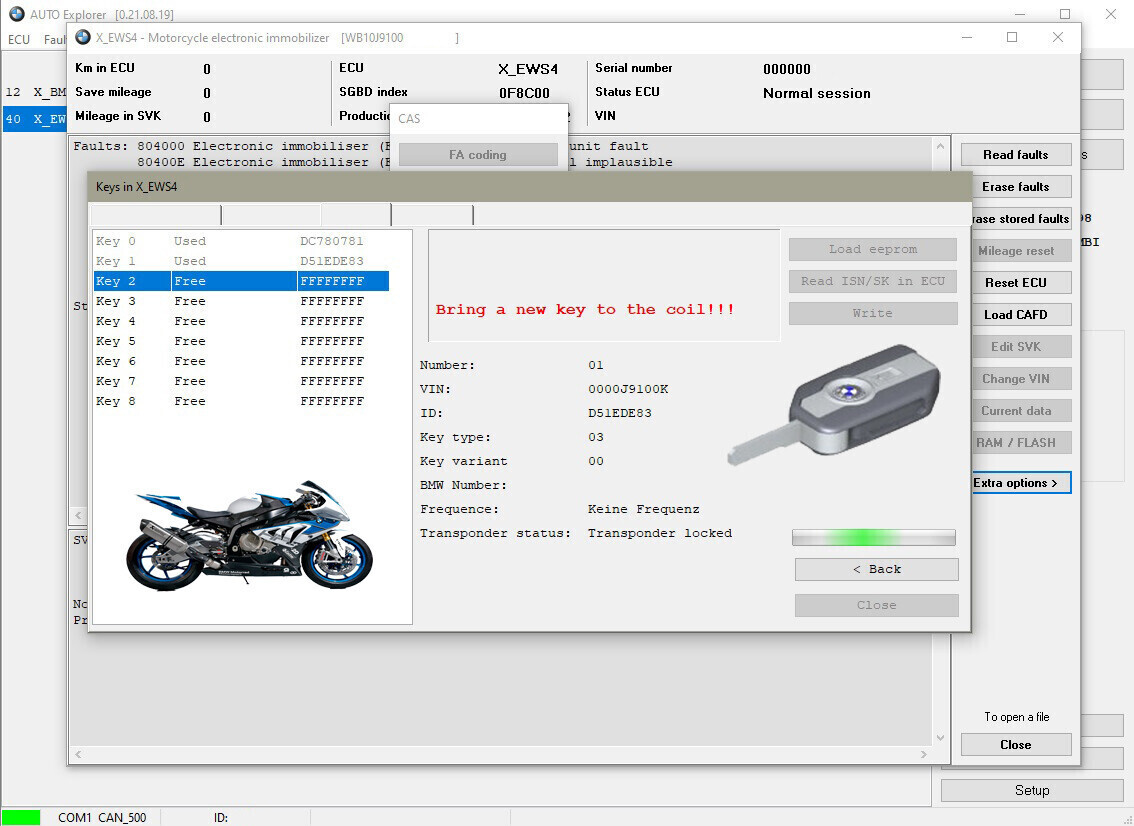Click the BMW motorcycle picture
This screenshot has width=1134, height=826.
[250, 535]
